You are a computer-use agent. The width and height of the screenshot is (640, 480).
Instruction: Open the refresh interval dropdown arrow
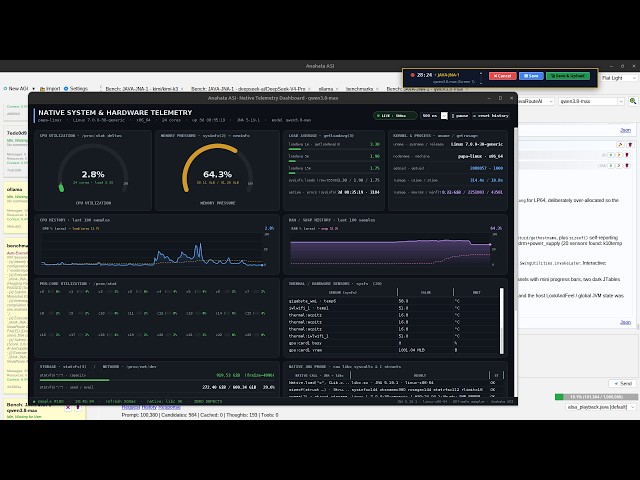[x=444, y=116]
